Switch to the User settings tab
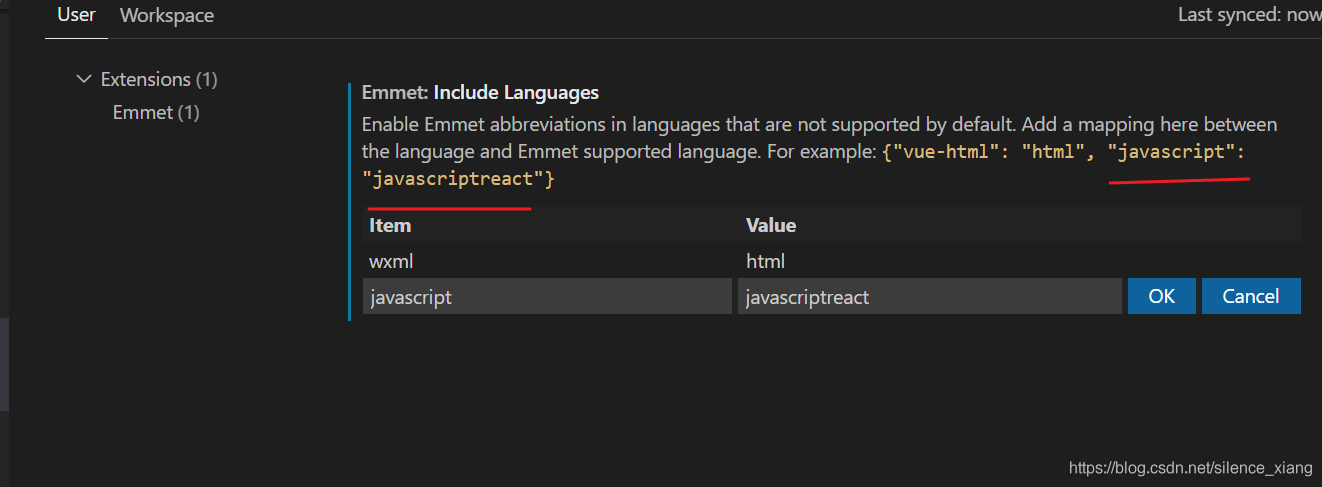This screenshot has height=487, width=1322. click(76, 16)
